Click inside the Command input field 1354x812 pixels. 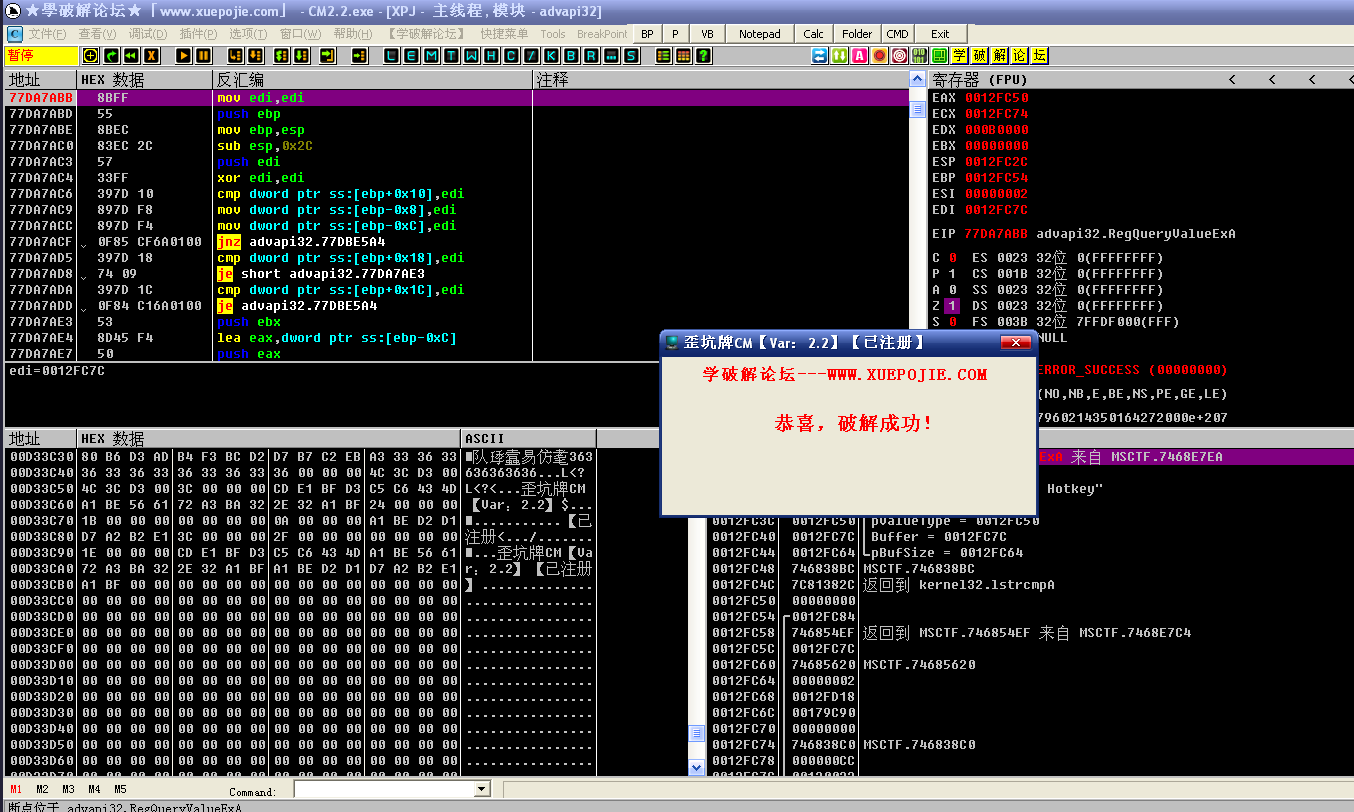[383, 790]
